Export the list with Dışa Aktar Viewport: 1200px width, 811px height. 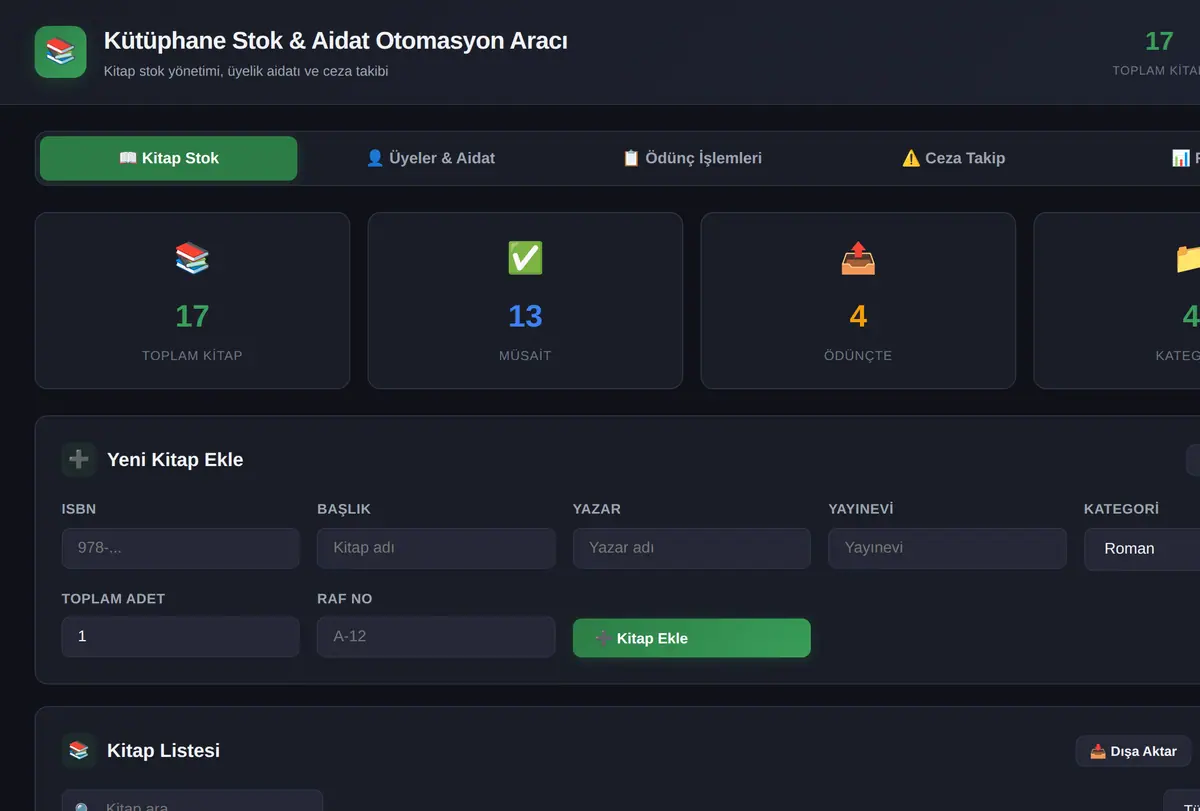pyautogui.click(x=1133, y=751)
